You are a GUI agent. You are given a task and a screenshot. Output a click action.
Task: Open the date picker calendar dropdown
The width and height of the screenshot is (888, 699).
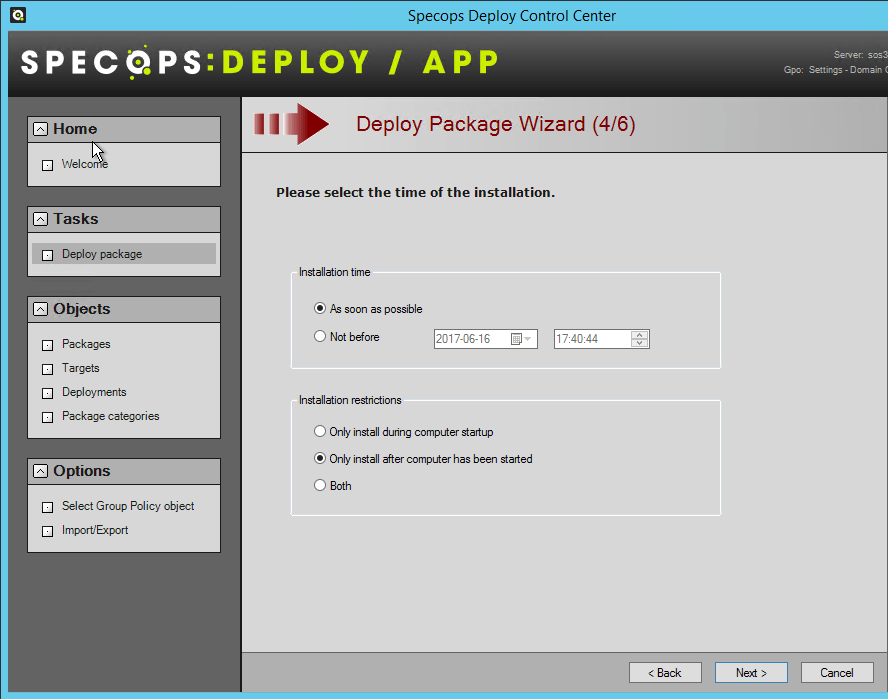(521, 339)
